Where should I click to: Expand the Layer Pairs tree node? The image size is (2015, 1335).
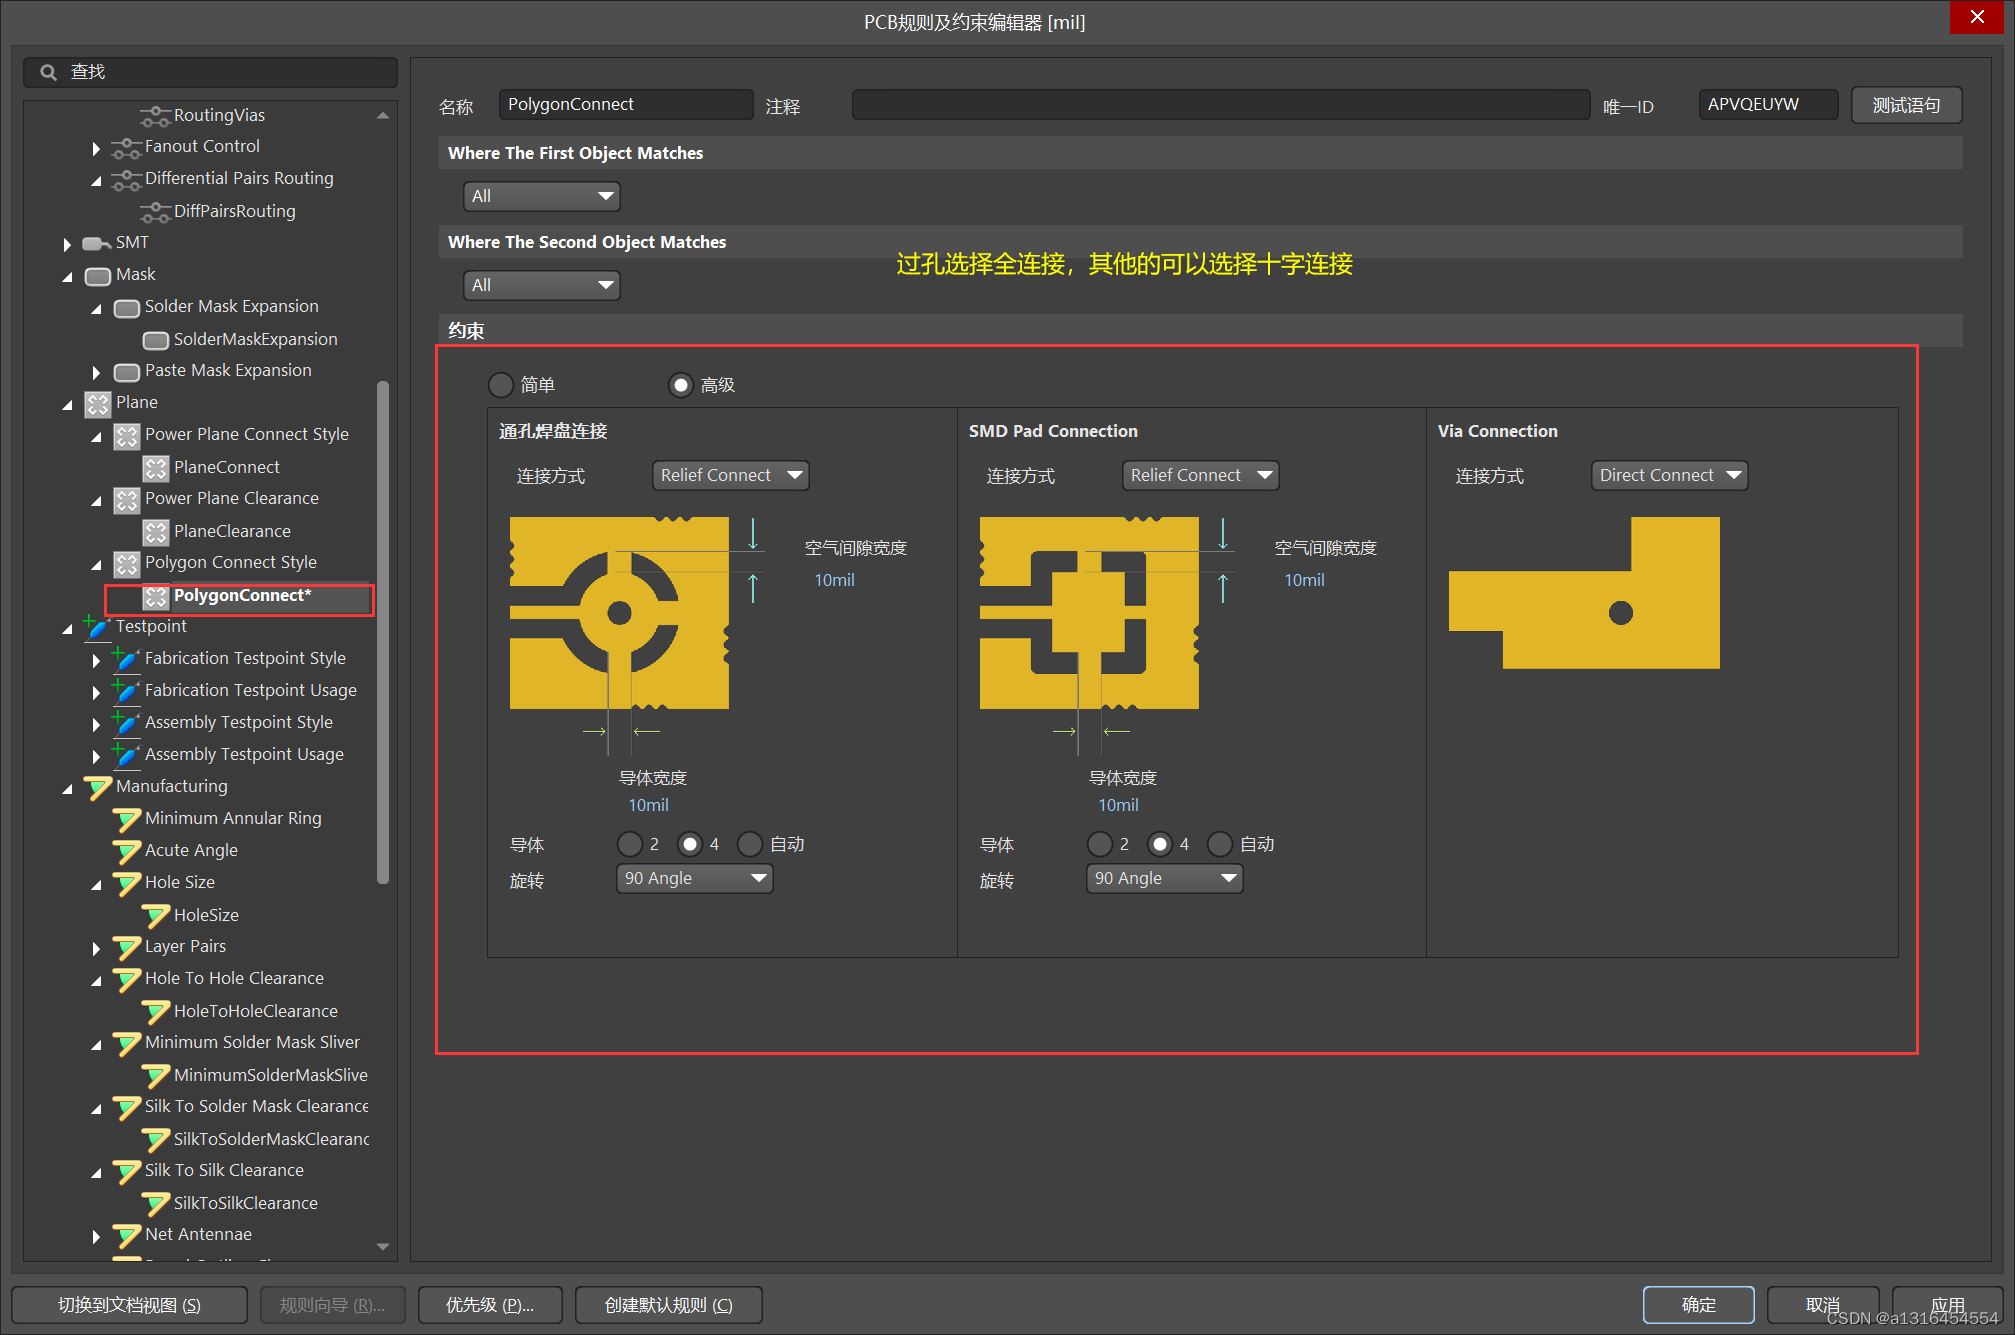(x=96, y=948)
